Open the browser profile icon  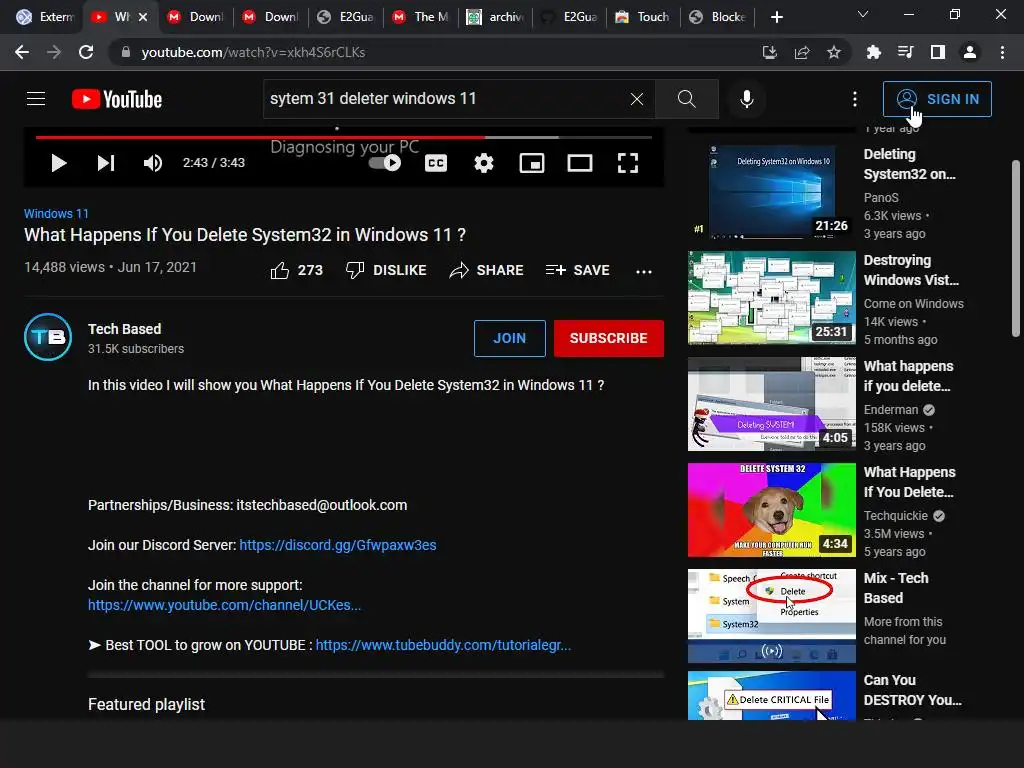click(970, 52)
